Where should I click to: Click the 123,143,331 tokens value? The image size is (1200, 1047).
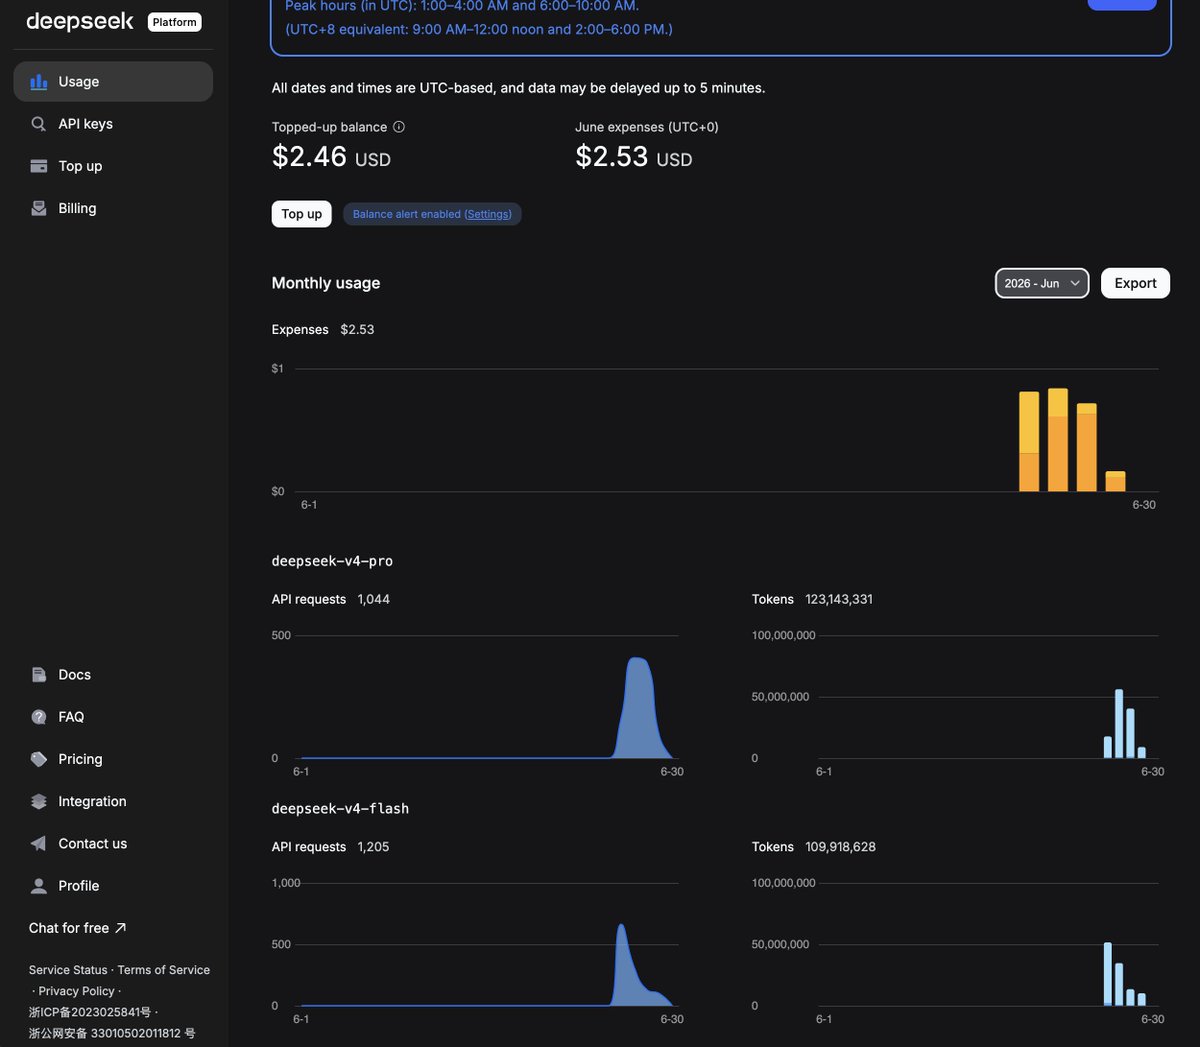click(839, 599)
